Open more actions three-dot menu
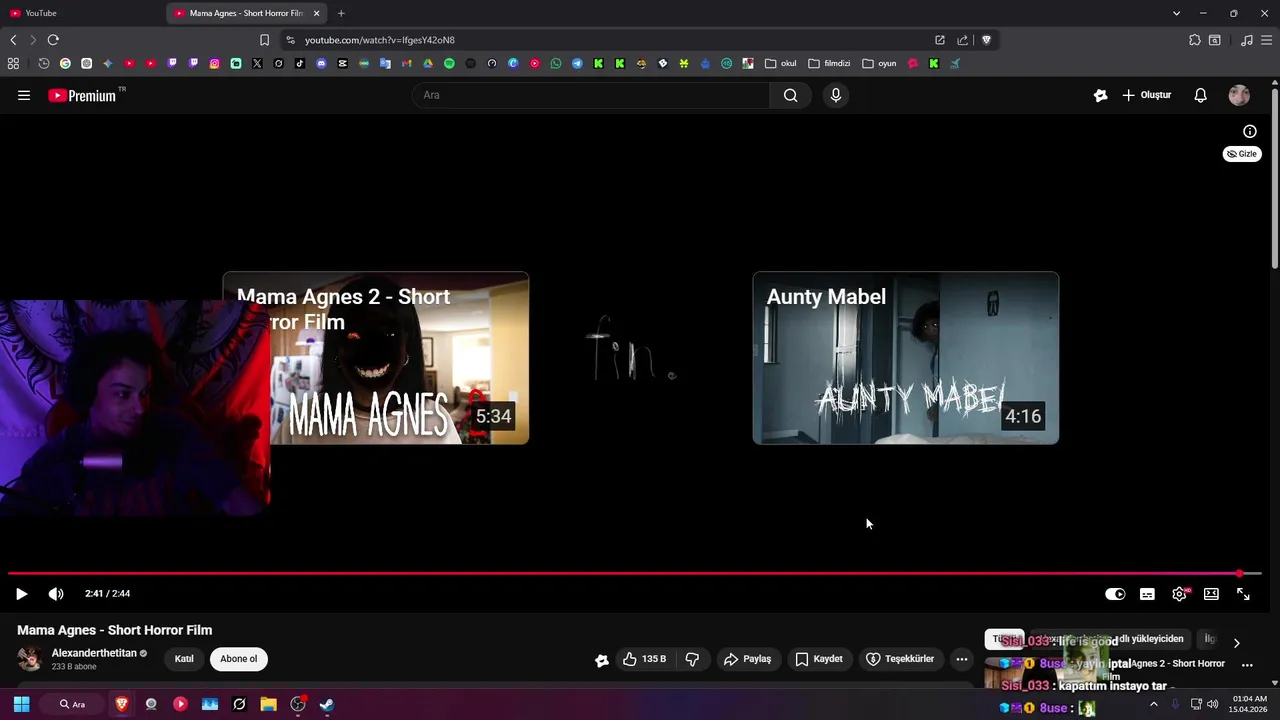Viewport: 1280px width, 720px height. point(961,659)
